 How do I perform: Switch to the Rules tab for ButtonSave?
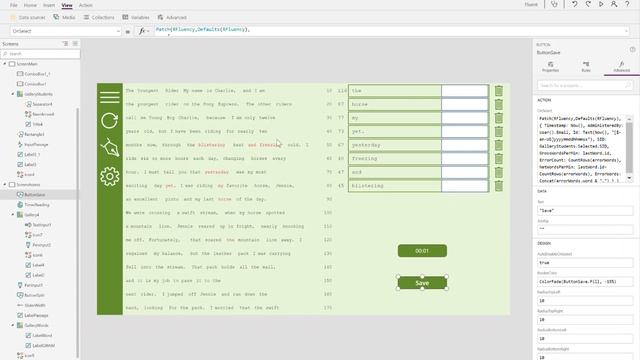pos(586,67)
